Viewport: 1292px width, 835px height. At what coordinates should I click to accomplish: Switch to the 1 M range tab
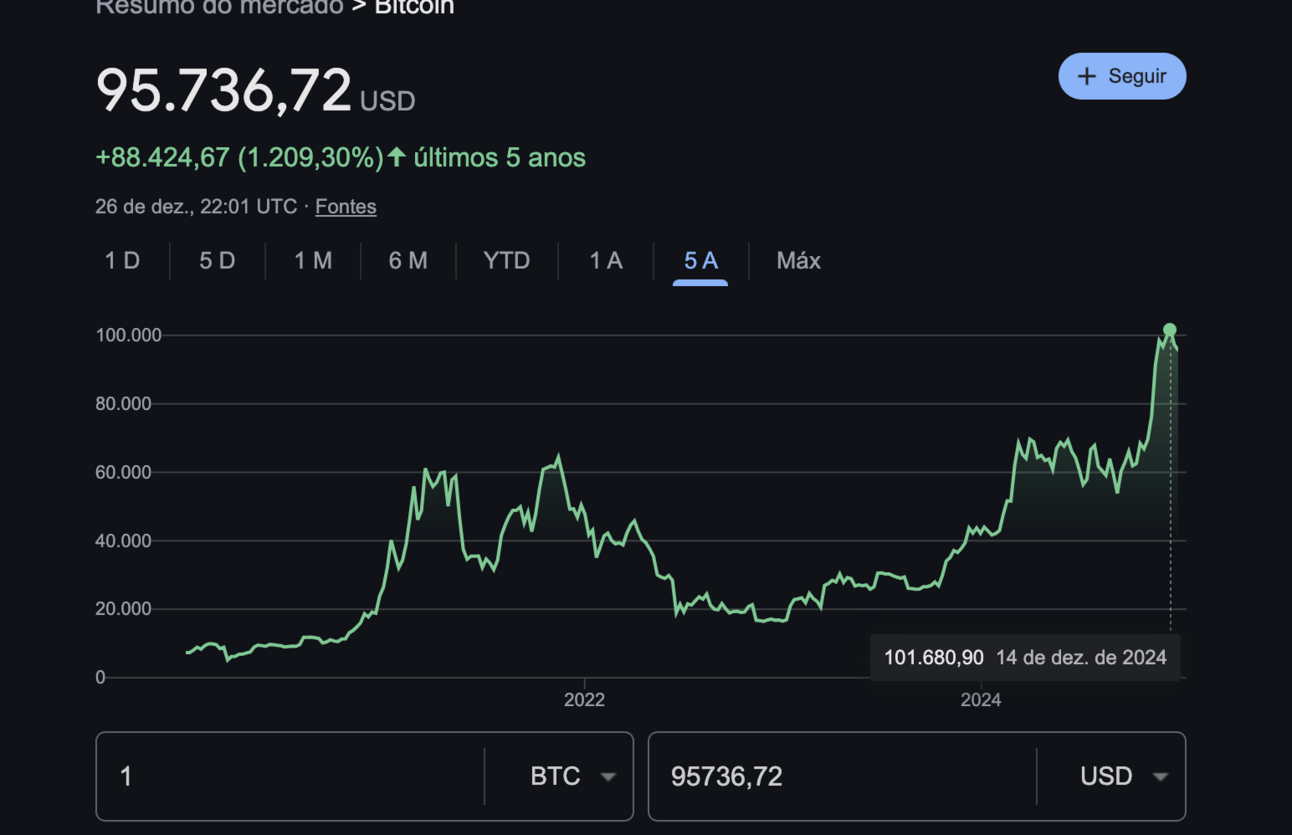[313, 261]
